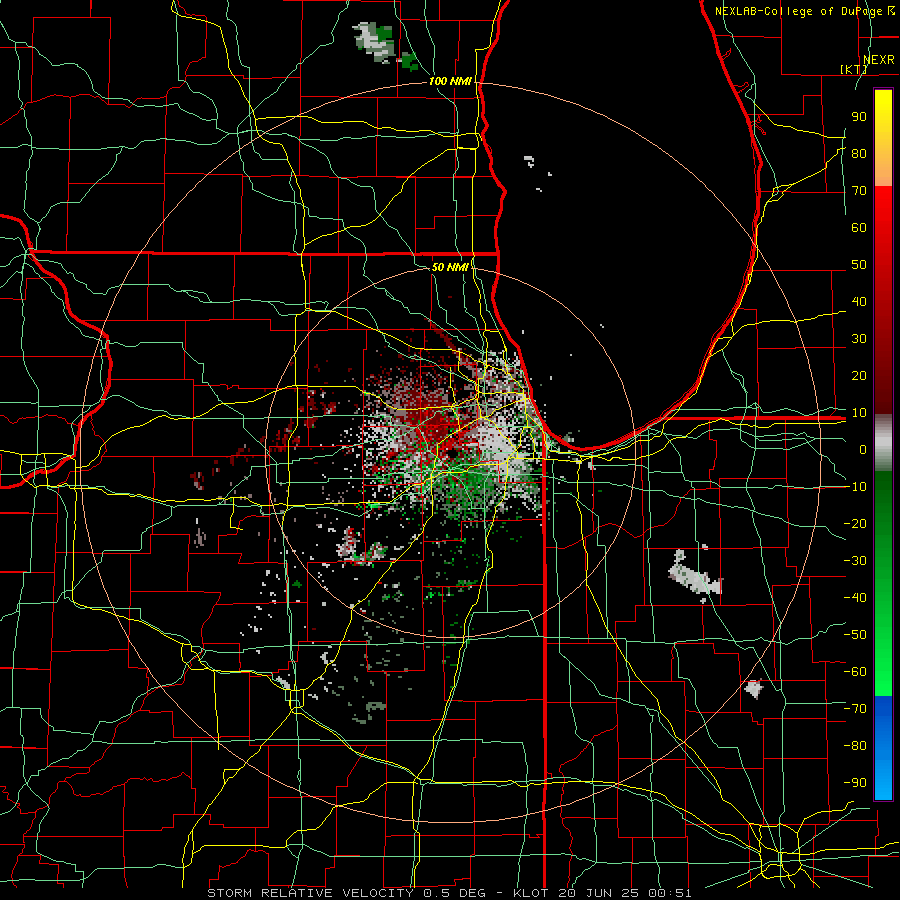Click the -20 scale value
The image size is (900, 900).
(x=855, y=523)
